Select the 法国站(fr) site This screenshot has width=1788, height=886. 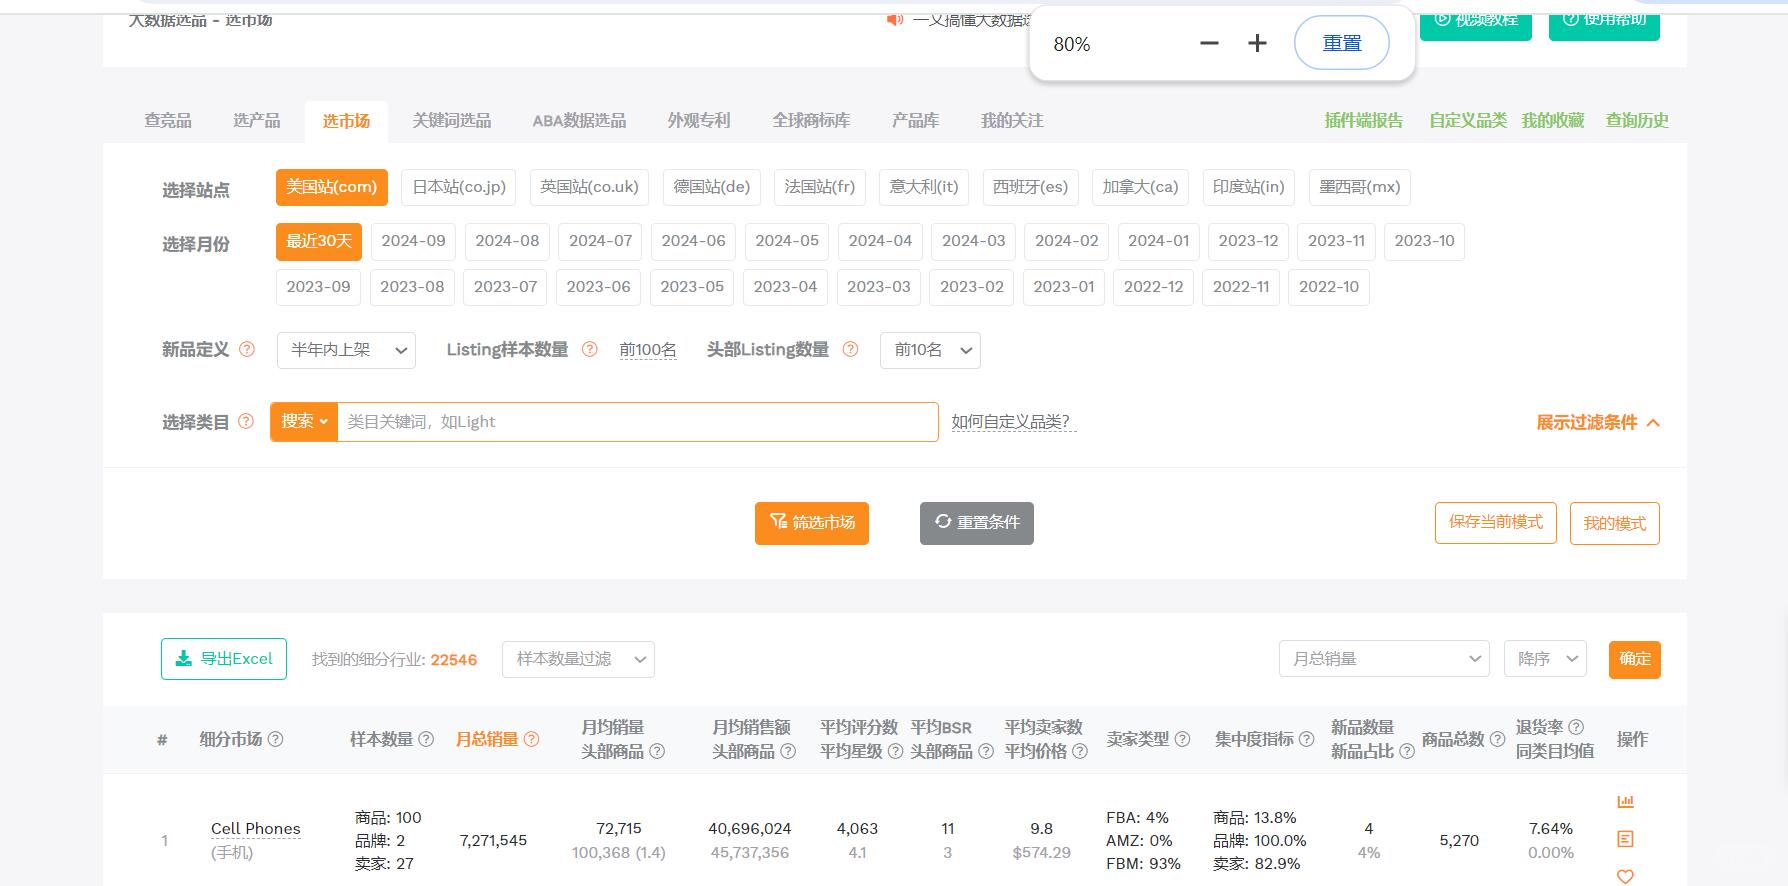pos(820,187)
